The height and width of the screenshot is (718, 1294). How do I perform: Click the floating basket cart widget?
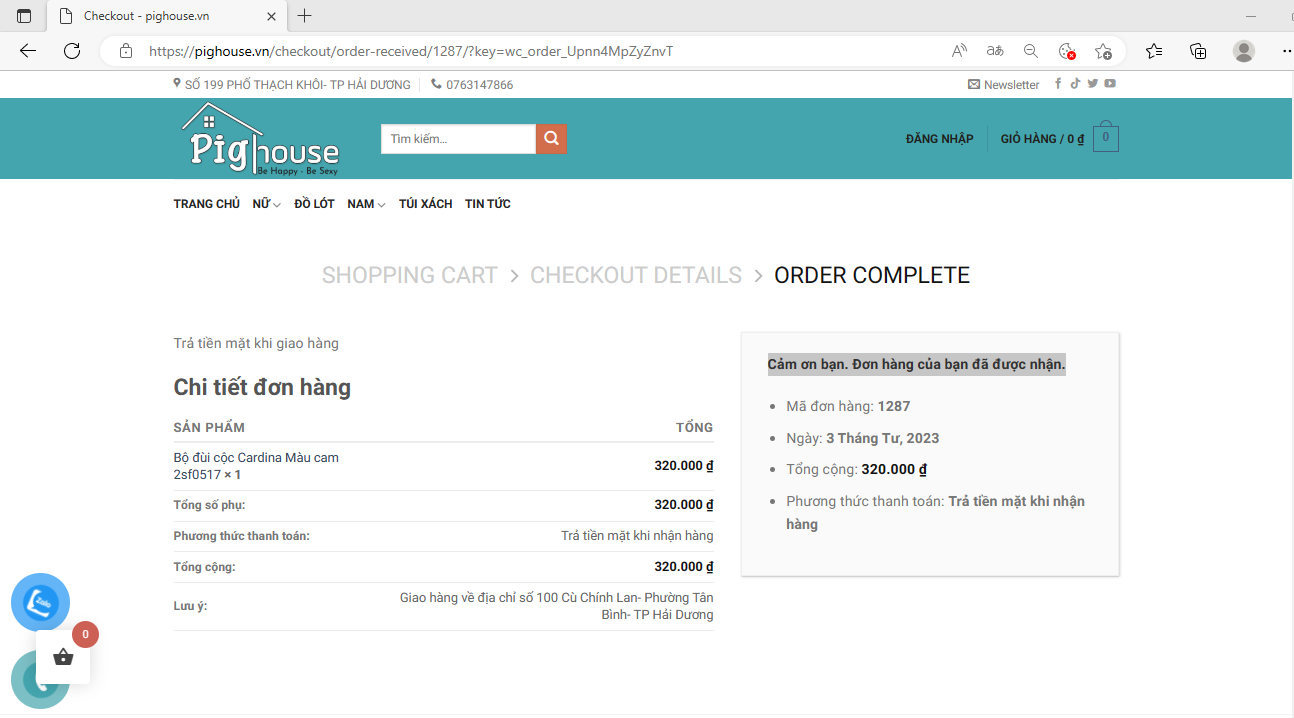63,657
